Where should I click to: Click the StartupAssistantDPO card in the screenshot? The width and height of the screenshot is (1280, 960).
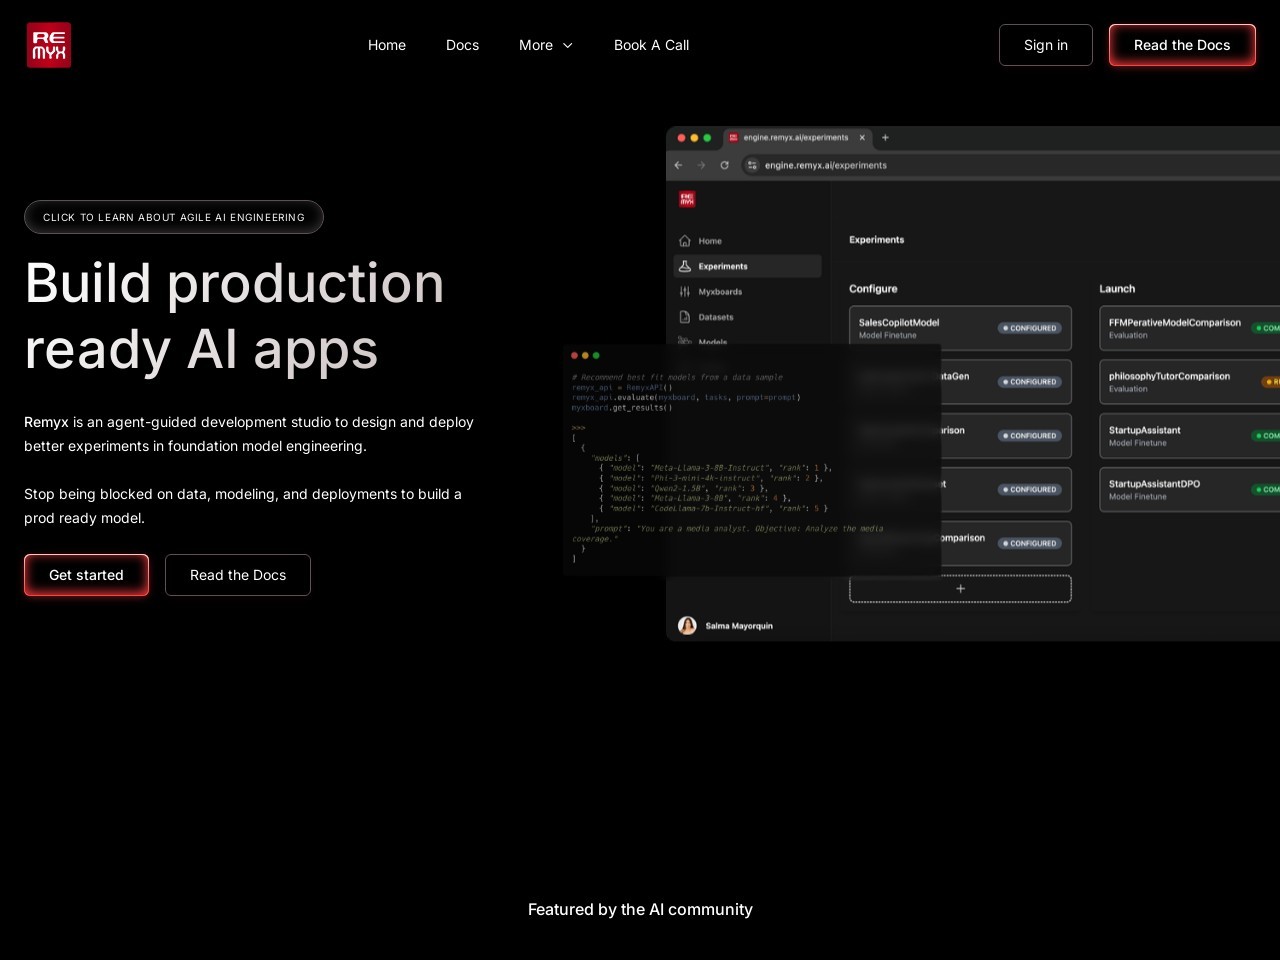(x=1190, y=489)
